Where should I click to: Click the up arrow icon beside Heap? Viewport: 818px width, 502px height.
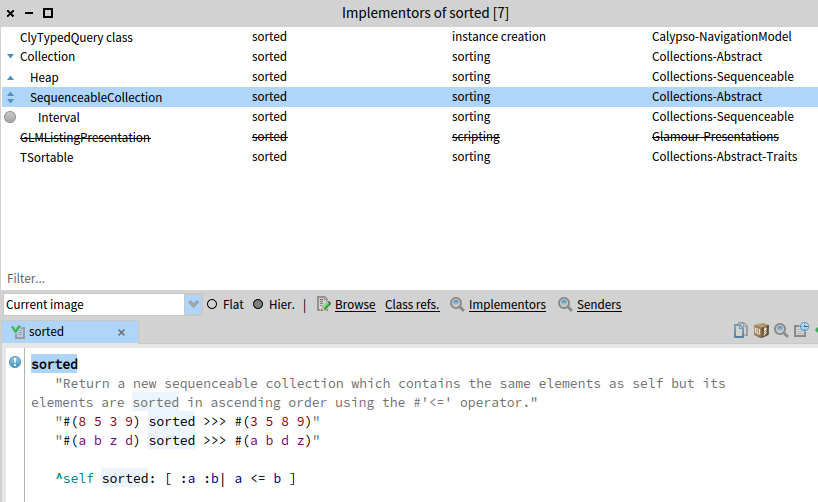coord(10,78)
